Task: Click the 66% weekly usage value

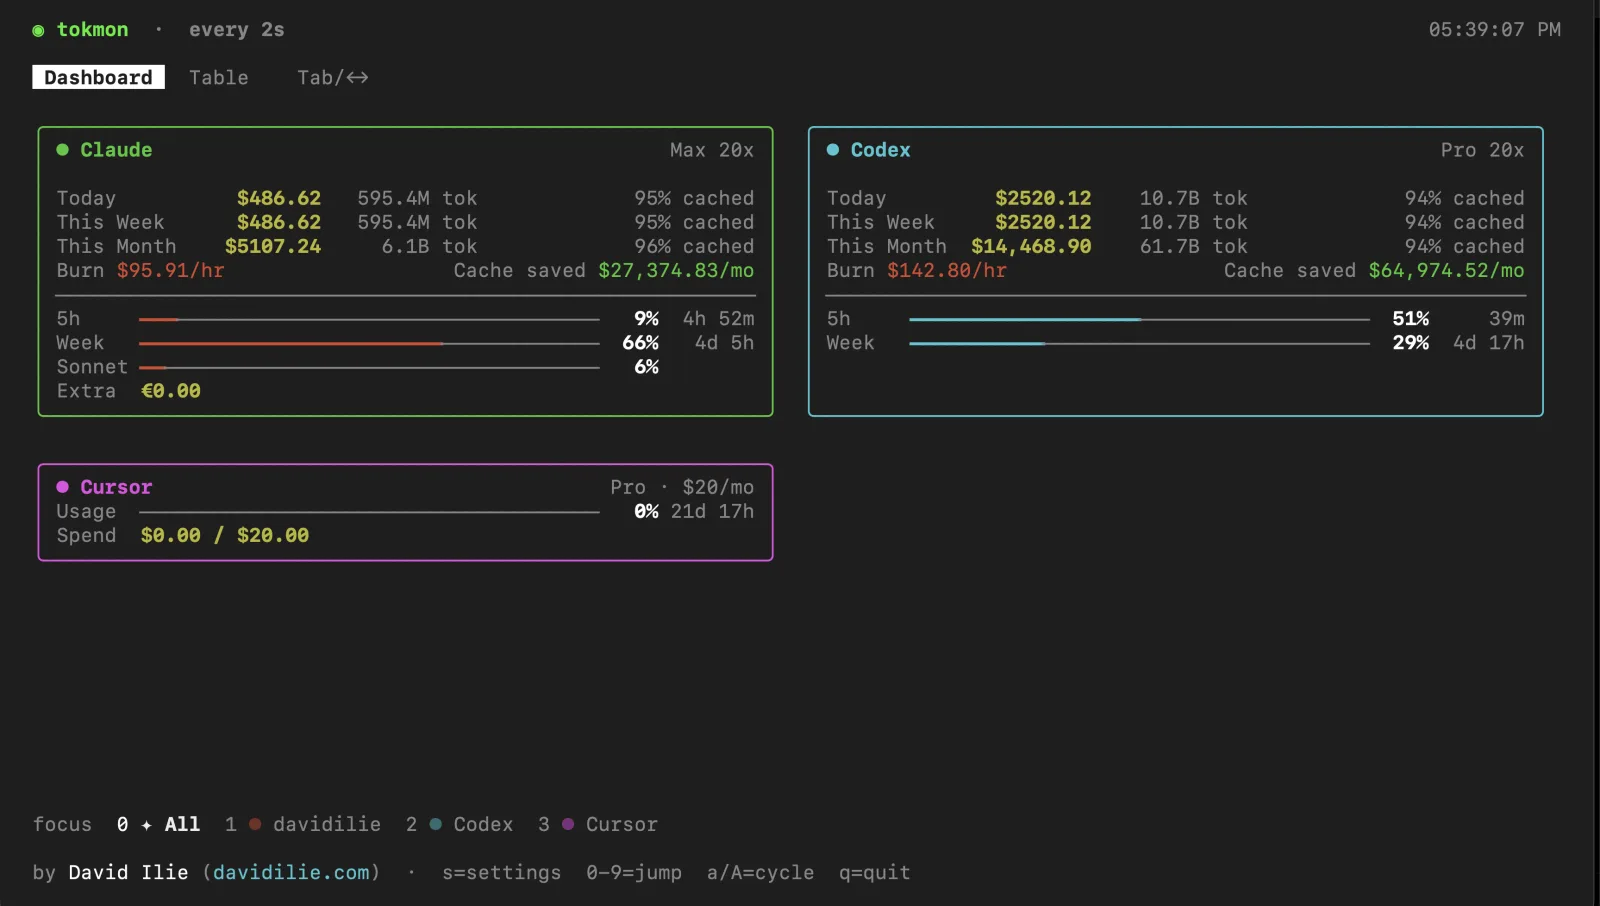Action: click(640, 343)
